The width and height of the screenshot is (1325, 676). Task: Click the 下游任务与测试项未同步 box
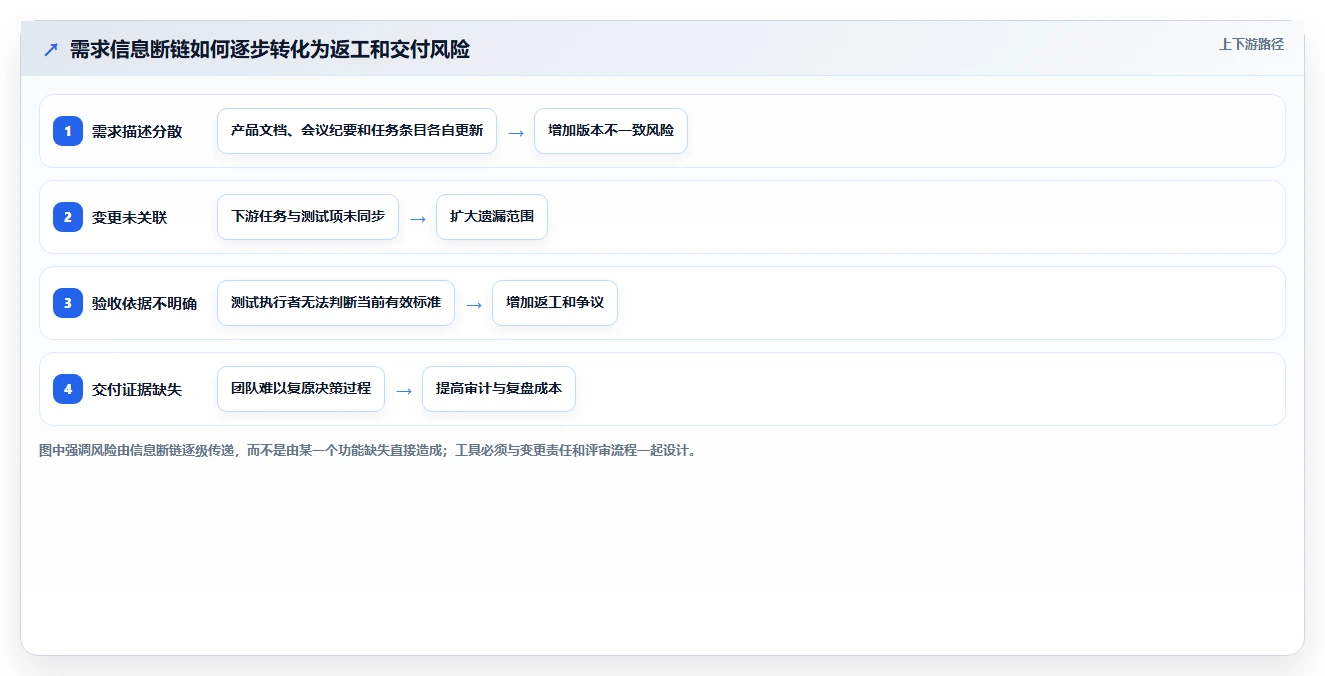[x=308, y=217]
